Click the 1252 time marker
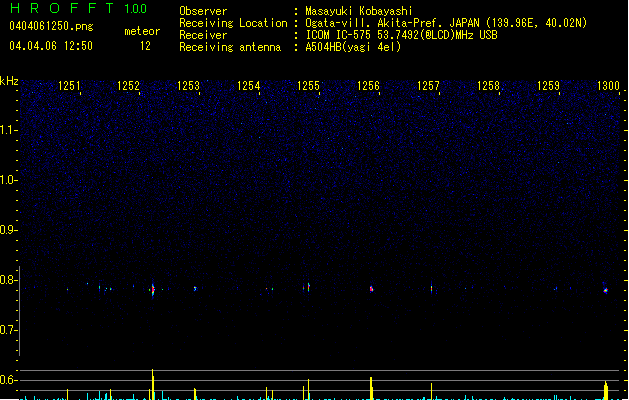The height and width of the screenshot is (400, 629). coord(128,86)
